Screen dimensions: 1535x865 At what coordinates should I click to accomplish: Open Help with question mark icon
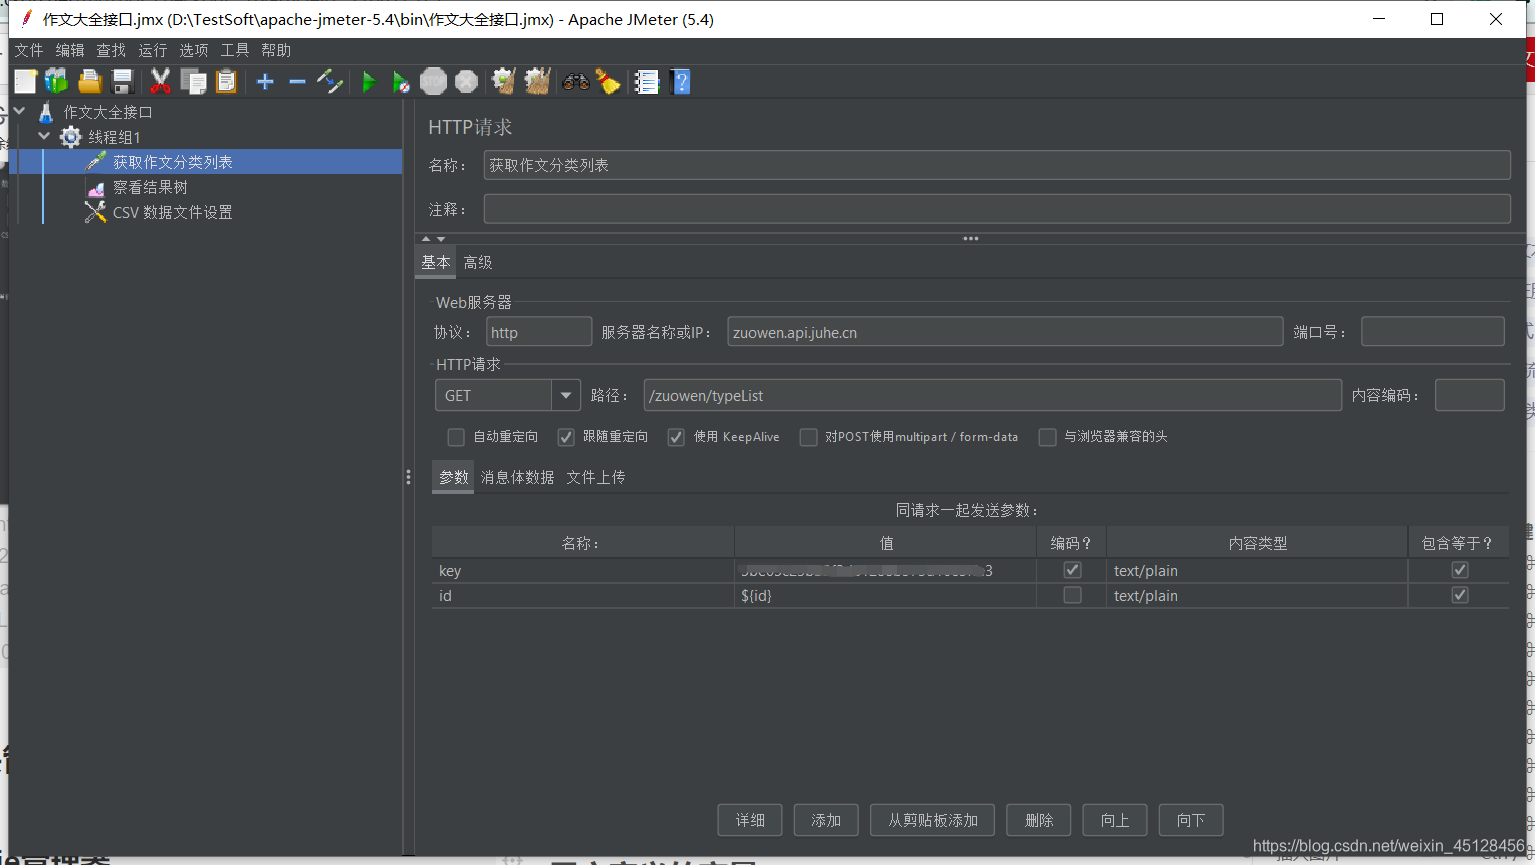coord(681,82)
